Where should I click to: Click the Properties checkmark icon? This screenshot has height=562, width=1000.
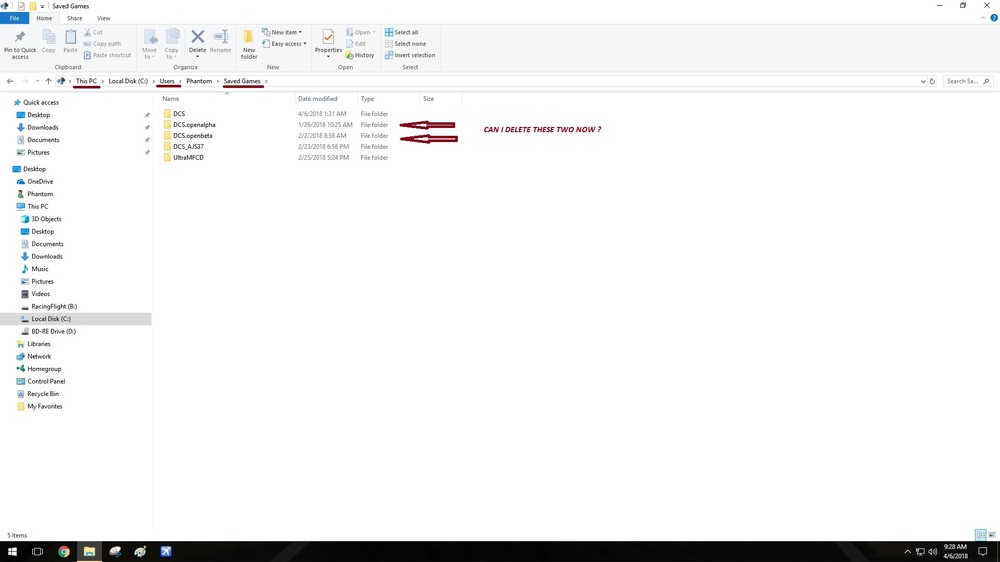click(x=328, y=37)
